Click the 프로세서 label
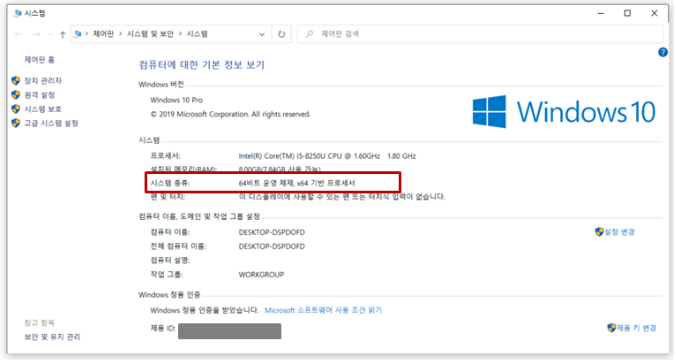The width and height of the screenshot is (676, 360). pos(165,156)
